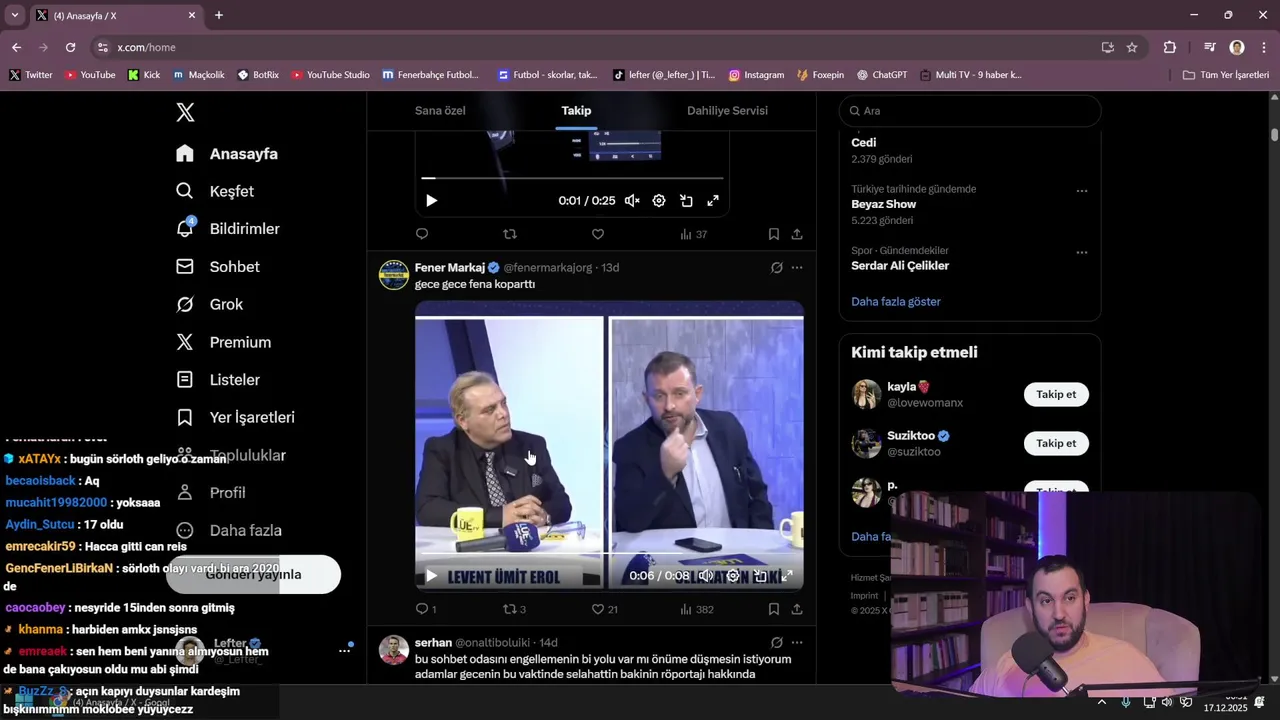The width and height of the screenshot is (1280, 720).
Task: Open Fener Markaj profile avatar
Action: click(394, 274)
